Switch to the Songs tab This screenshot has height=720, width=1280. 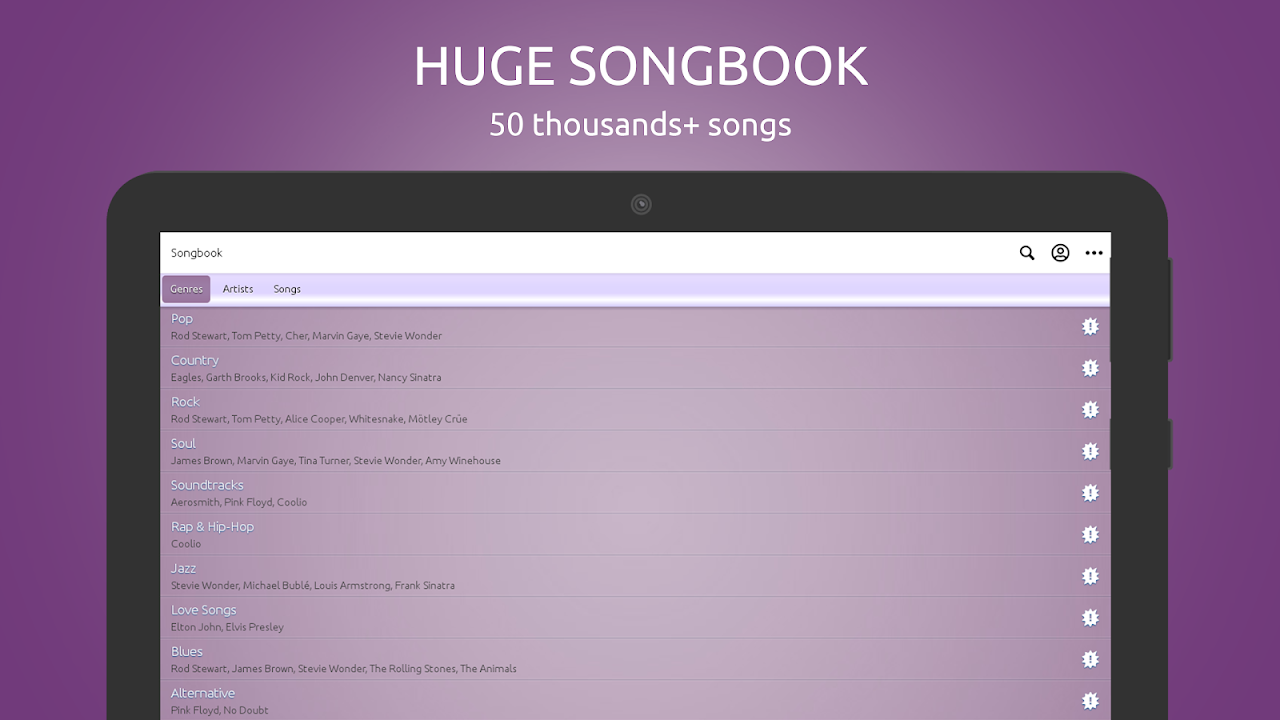pos(287,289)
